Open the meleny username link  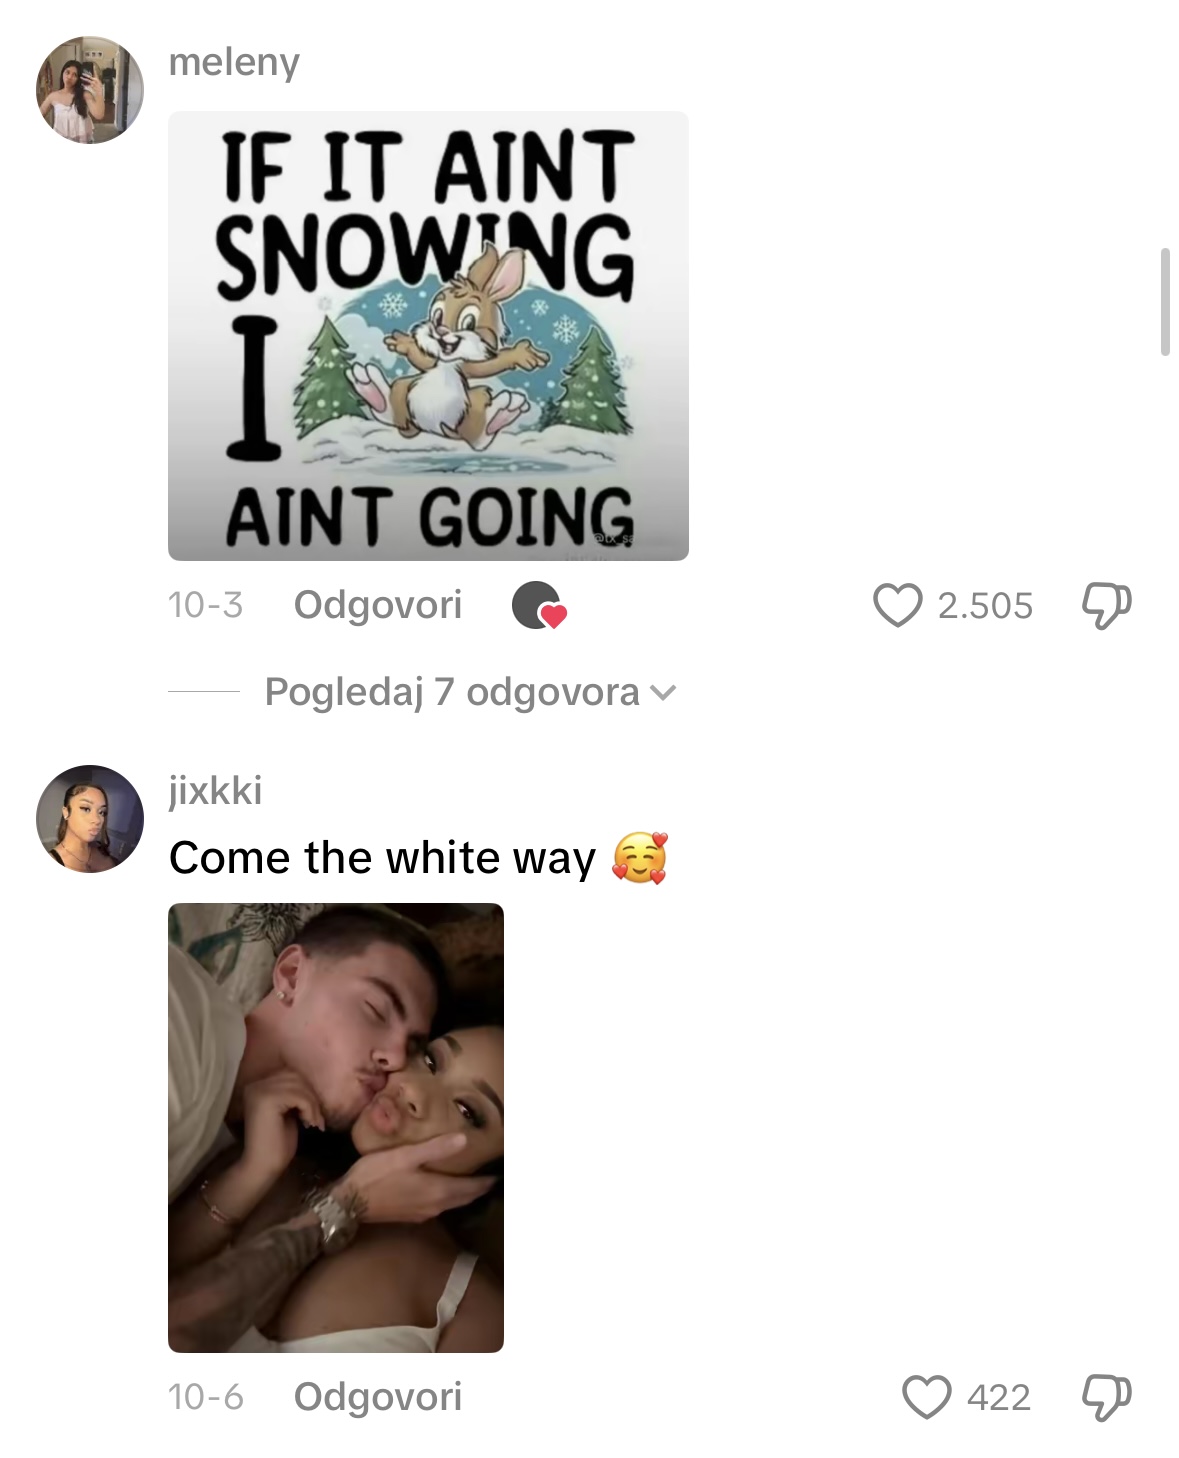234,62
